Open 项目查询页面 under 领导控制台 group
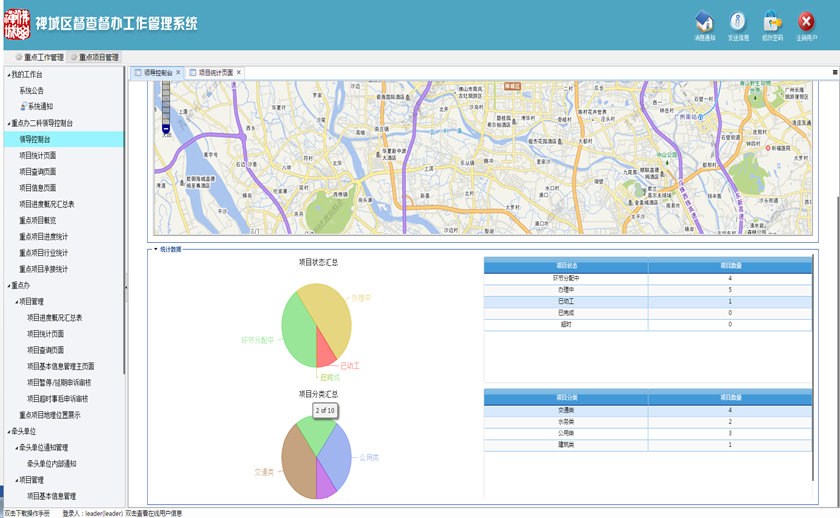840x518 pixels. (37, 172)
